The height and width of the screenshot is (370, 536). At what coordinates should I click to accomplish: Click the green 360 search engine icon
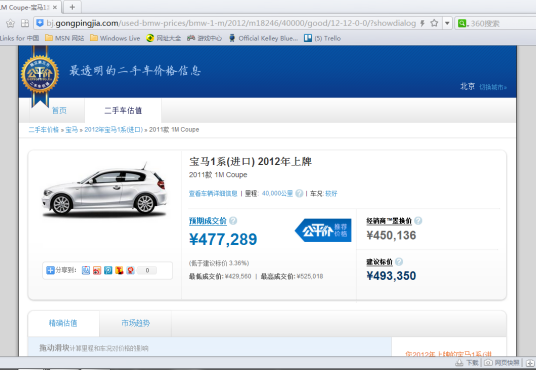click(462, 23)
